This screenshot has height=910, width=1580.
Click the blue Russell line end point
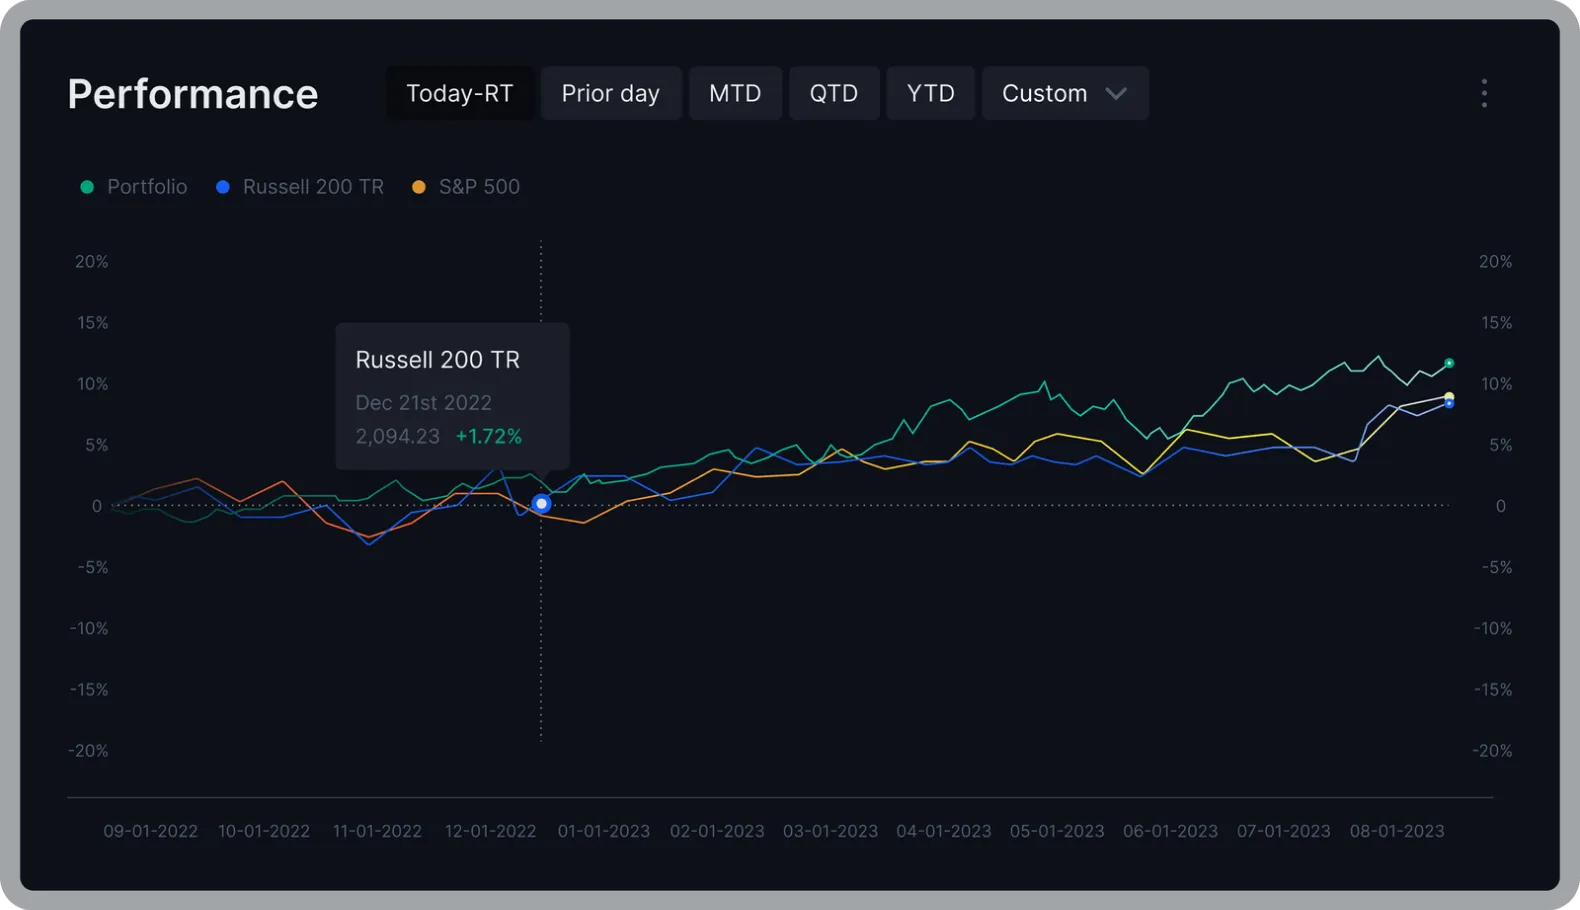click(1449, 404)
